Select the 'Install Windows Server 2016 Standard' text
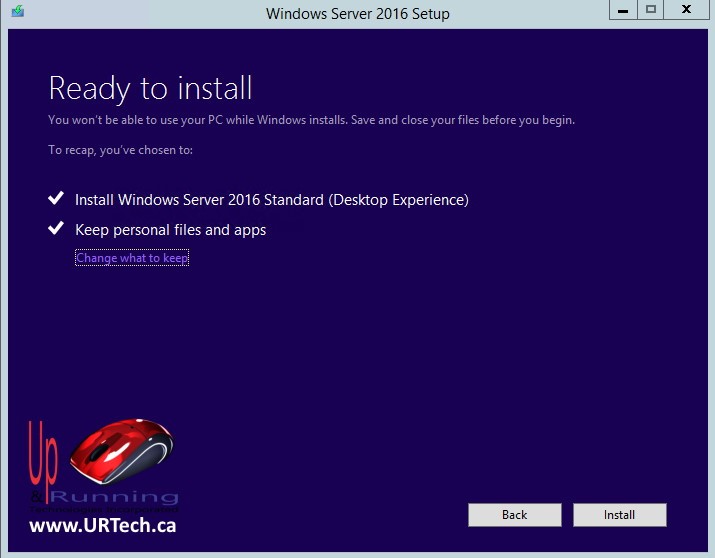This screenshot has width=715, height=558. 271,200
